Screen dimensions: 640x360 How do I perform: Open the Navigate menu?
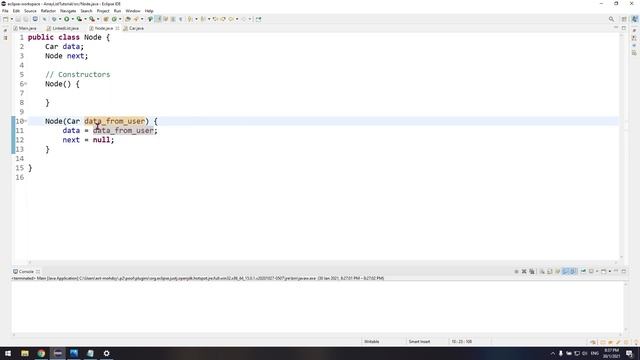tap(68, 11)
